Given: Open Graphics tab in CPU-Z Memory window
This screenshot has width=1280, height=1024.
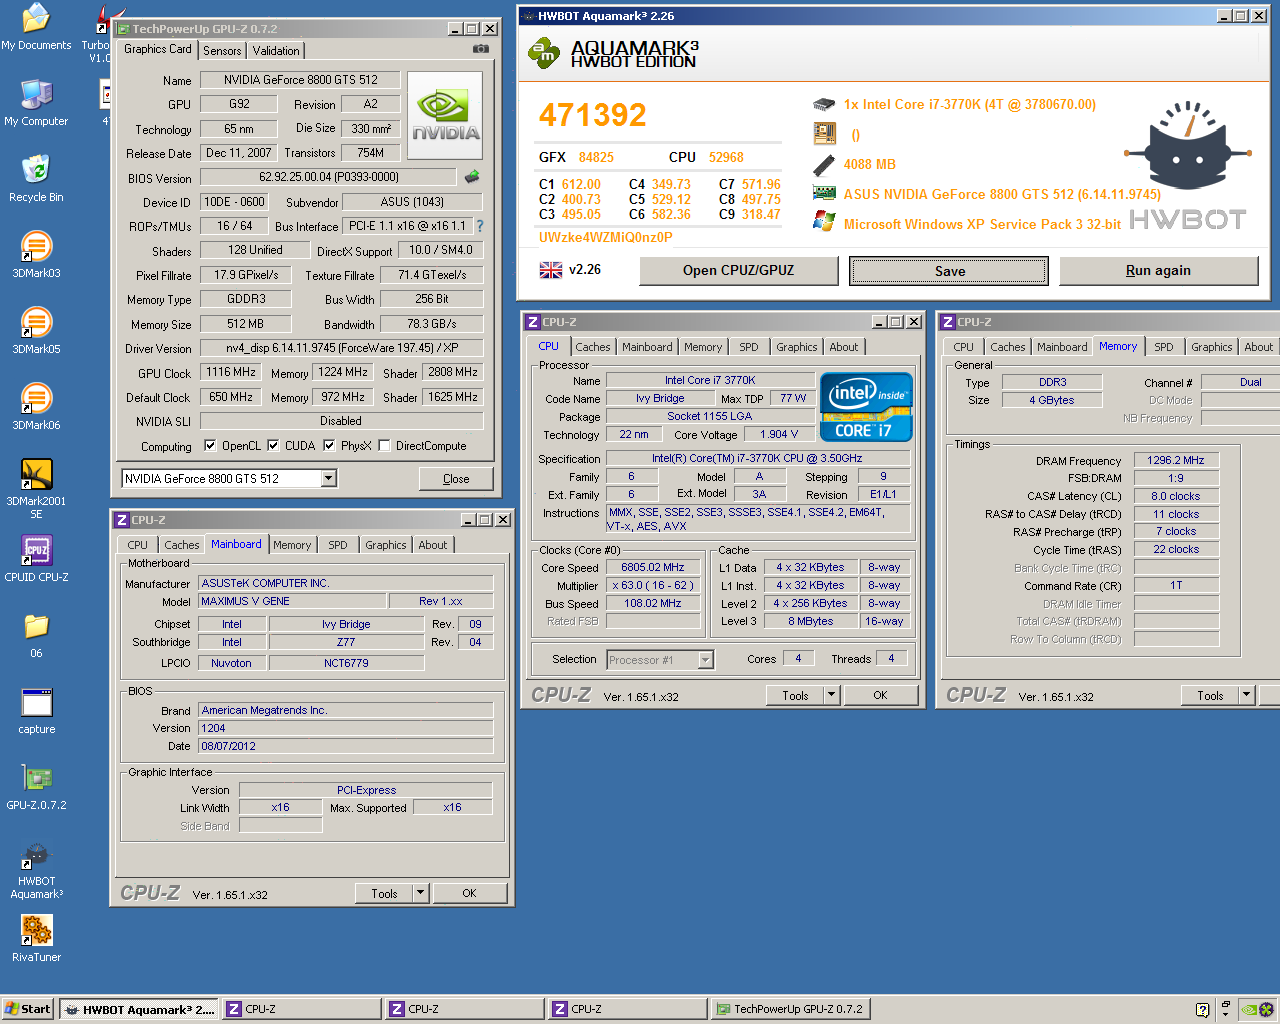Looking at the screenshot, I should coord(1212,347).
